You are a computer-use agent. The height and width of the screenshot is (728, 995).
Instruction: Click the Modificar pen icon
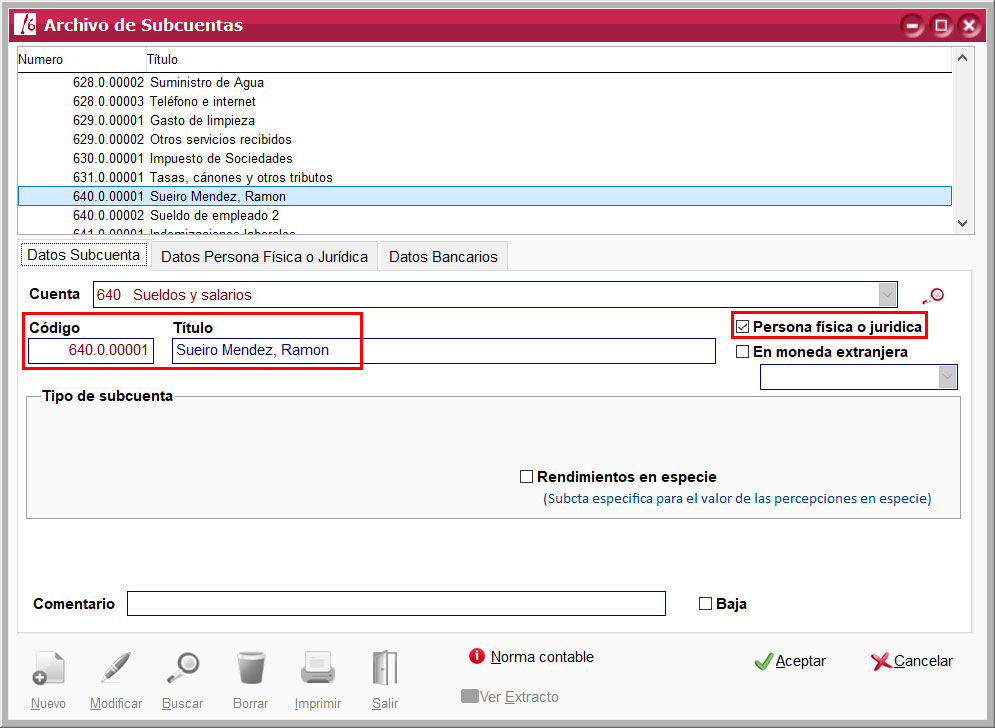tap(115, 668)
